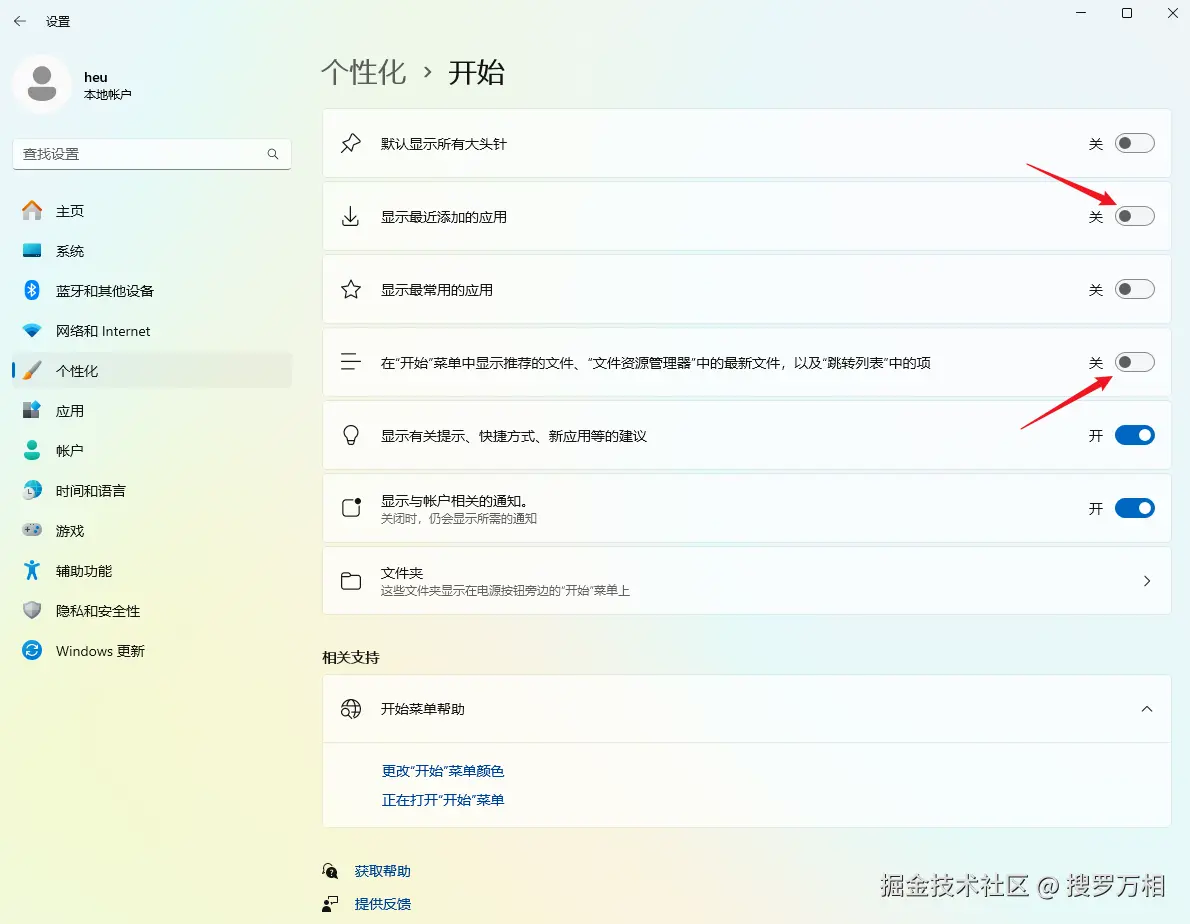Click the Windows 更新 sync icon
1190x924 pixels.
32,651
